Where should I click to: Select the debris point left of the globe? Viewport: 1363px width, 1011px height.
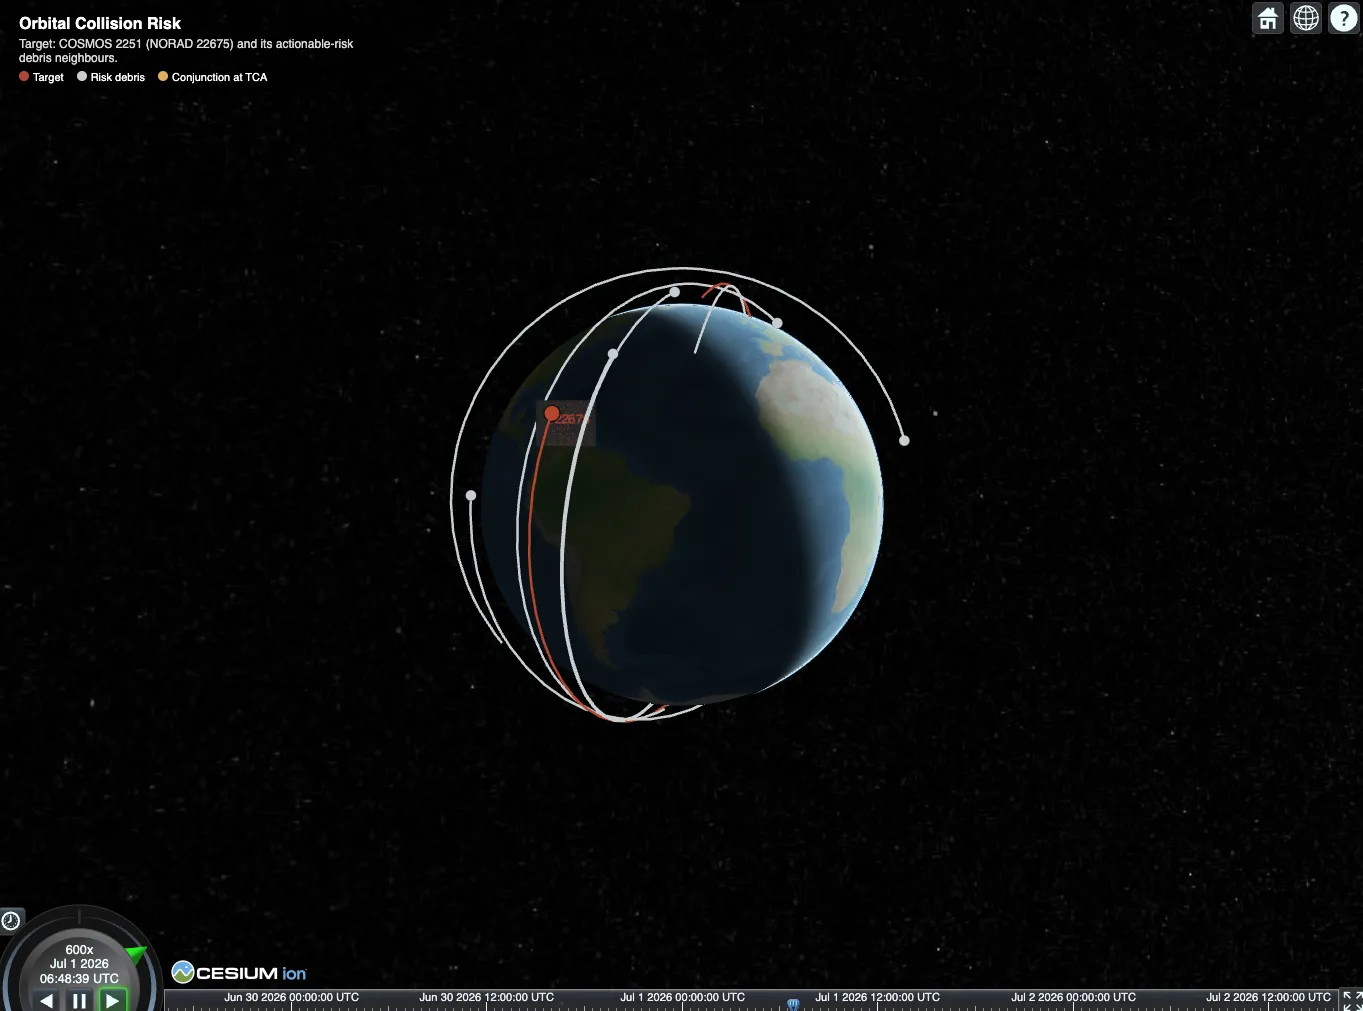tap(471, 495)
